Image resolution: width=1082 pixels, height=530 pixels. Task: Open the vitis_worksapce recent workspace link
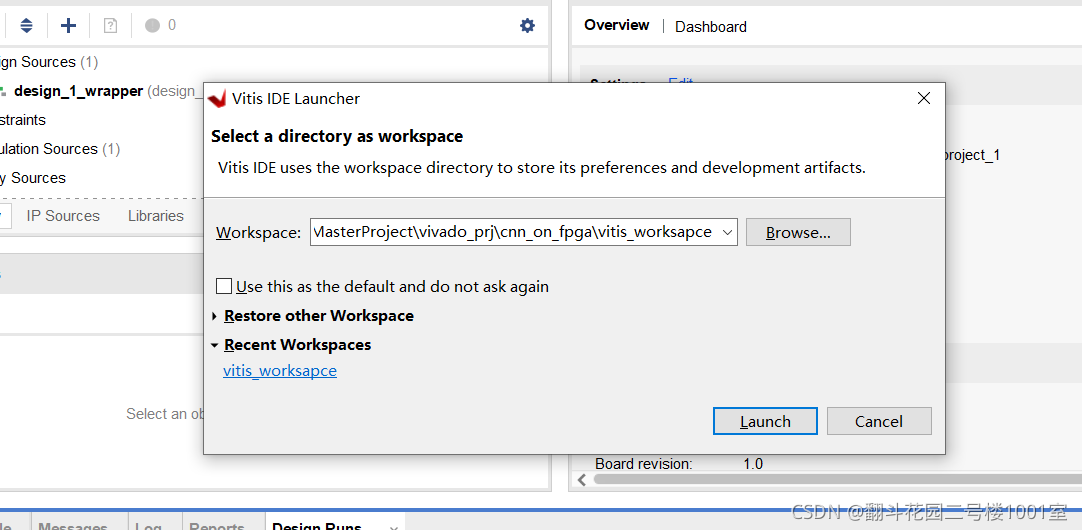(x=280, y=371)
